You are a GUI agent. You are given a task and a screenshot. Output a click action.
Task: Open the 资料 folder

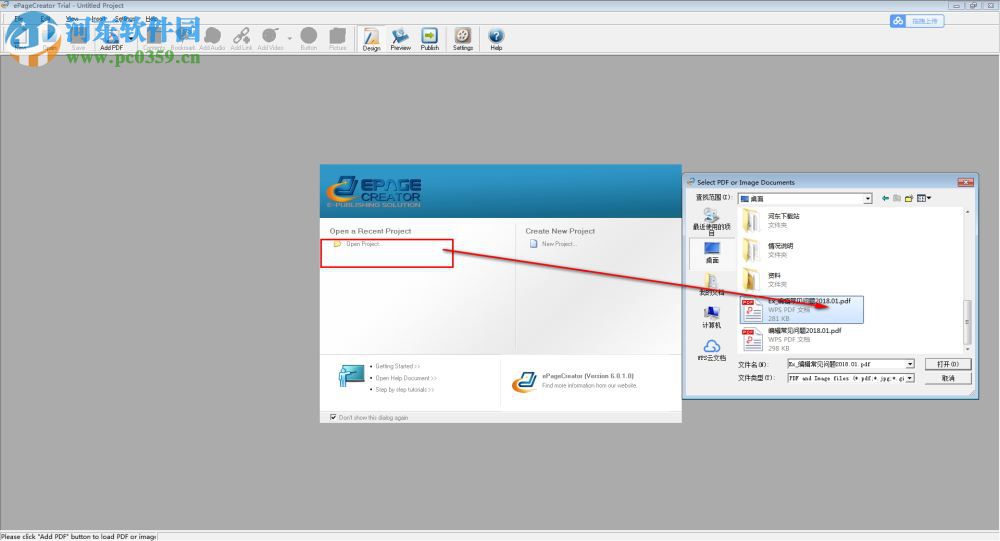tap(765, 279)
